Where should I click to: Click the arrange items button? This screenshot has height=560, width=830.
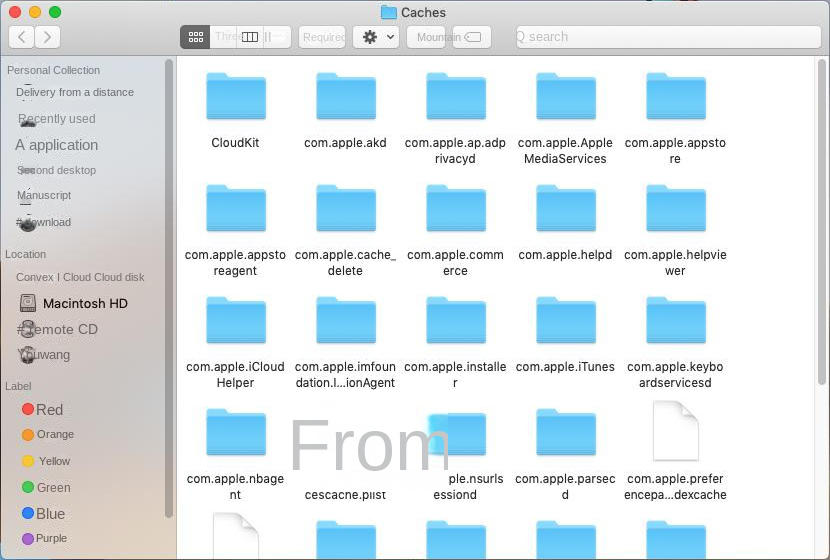pyautogui.click(x=322, y=37)
